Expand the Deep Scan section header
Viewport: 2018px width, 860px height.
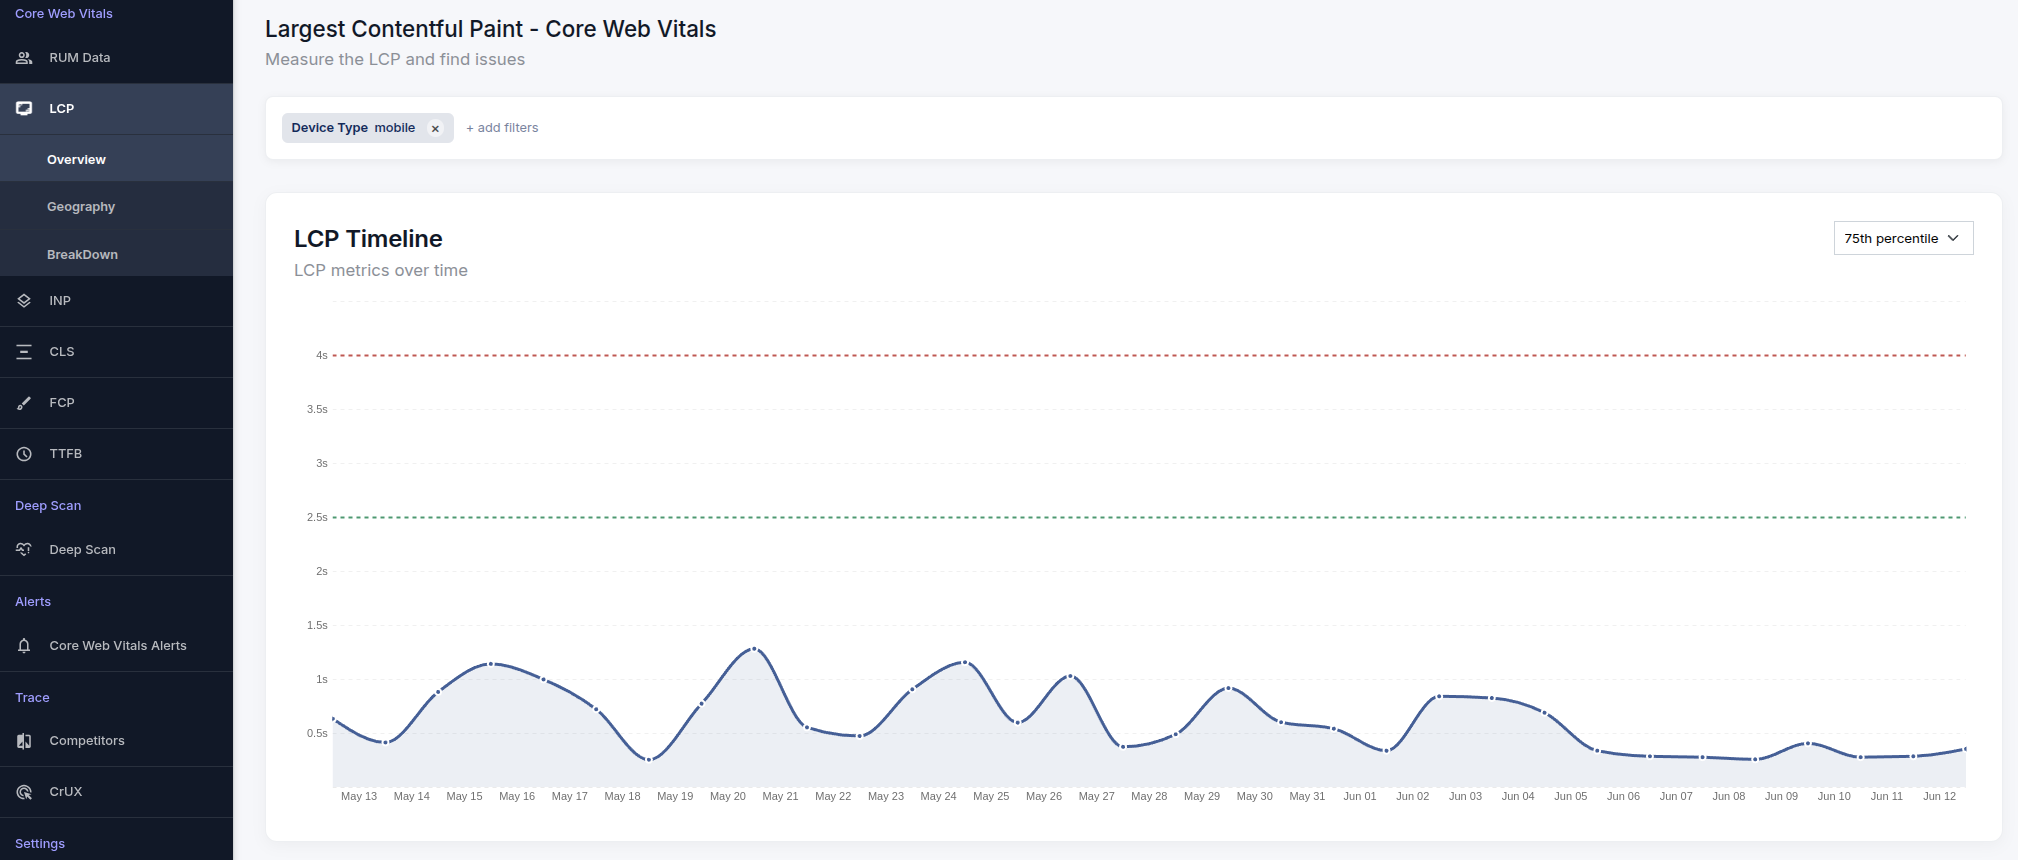[48, 505]
